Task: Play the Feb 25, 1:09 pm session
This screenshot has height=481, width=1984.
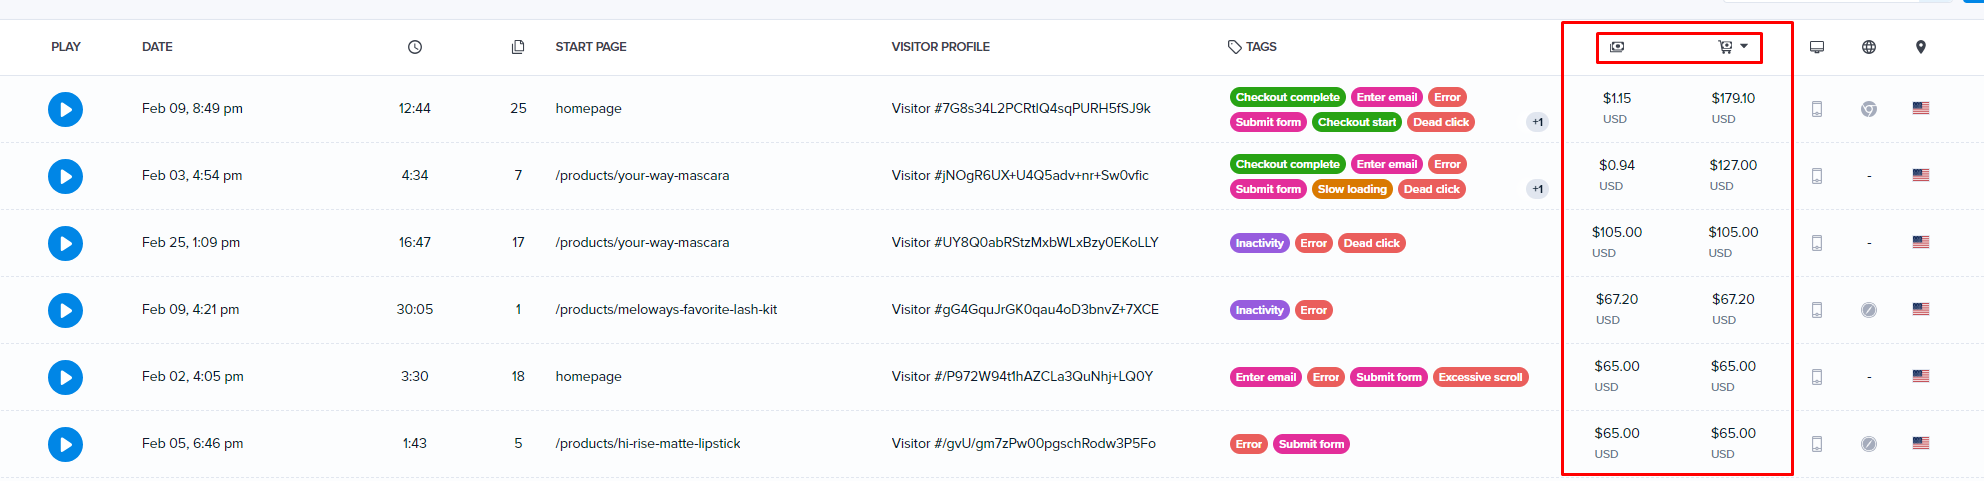Action: pyautogui.click(x=65, y=243)
